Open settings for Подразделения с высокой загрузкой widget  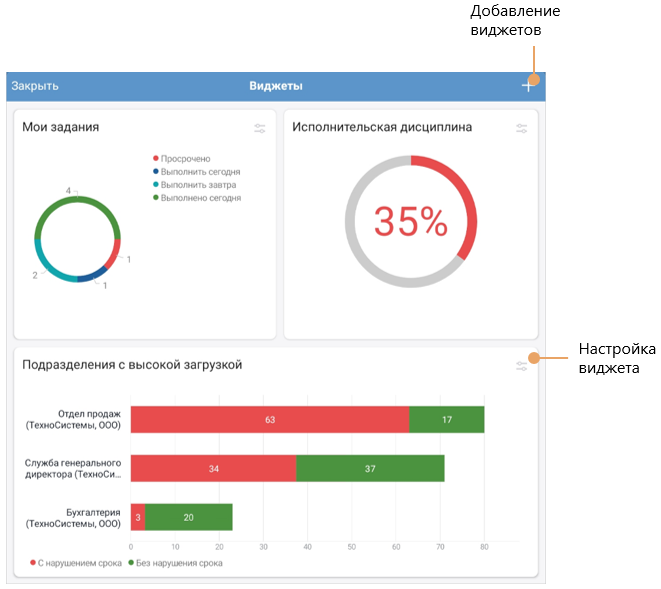tap(521, 367)
